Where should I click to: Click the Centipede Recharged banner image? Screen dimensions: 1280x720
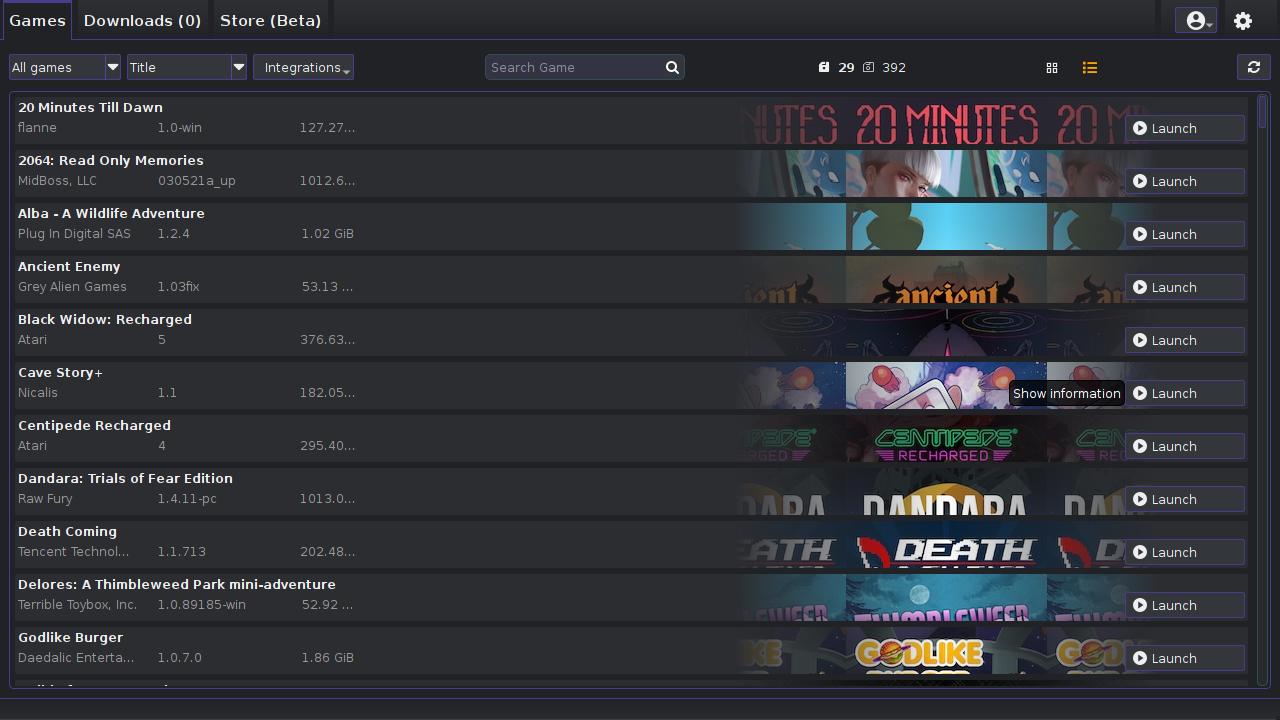[x=946, y=438]
